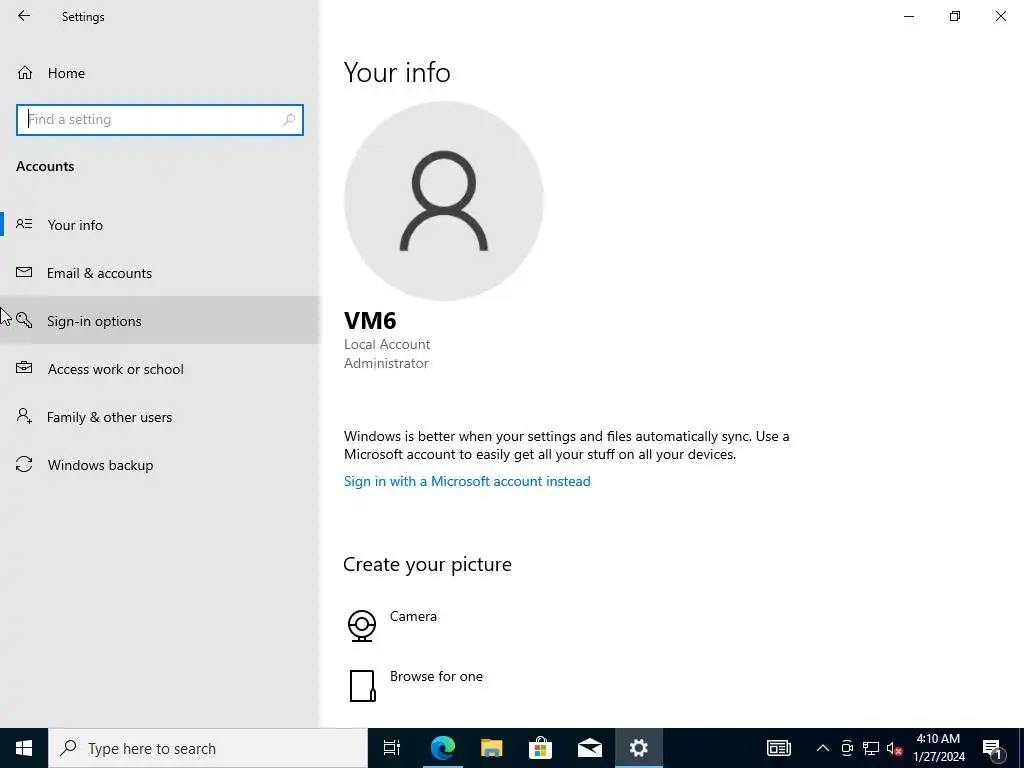Viewport: 1024px width, 768px height.
Task: Click the Windows backup sync icon
Action: click(x=24, y=464)
